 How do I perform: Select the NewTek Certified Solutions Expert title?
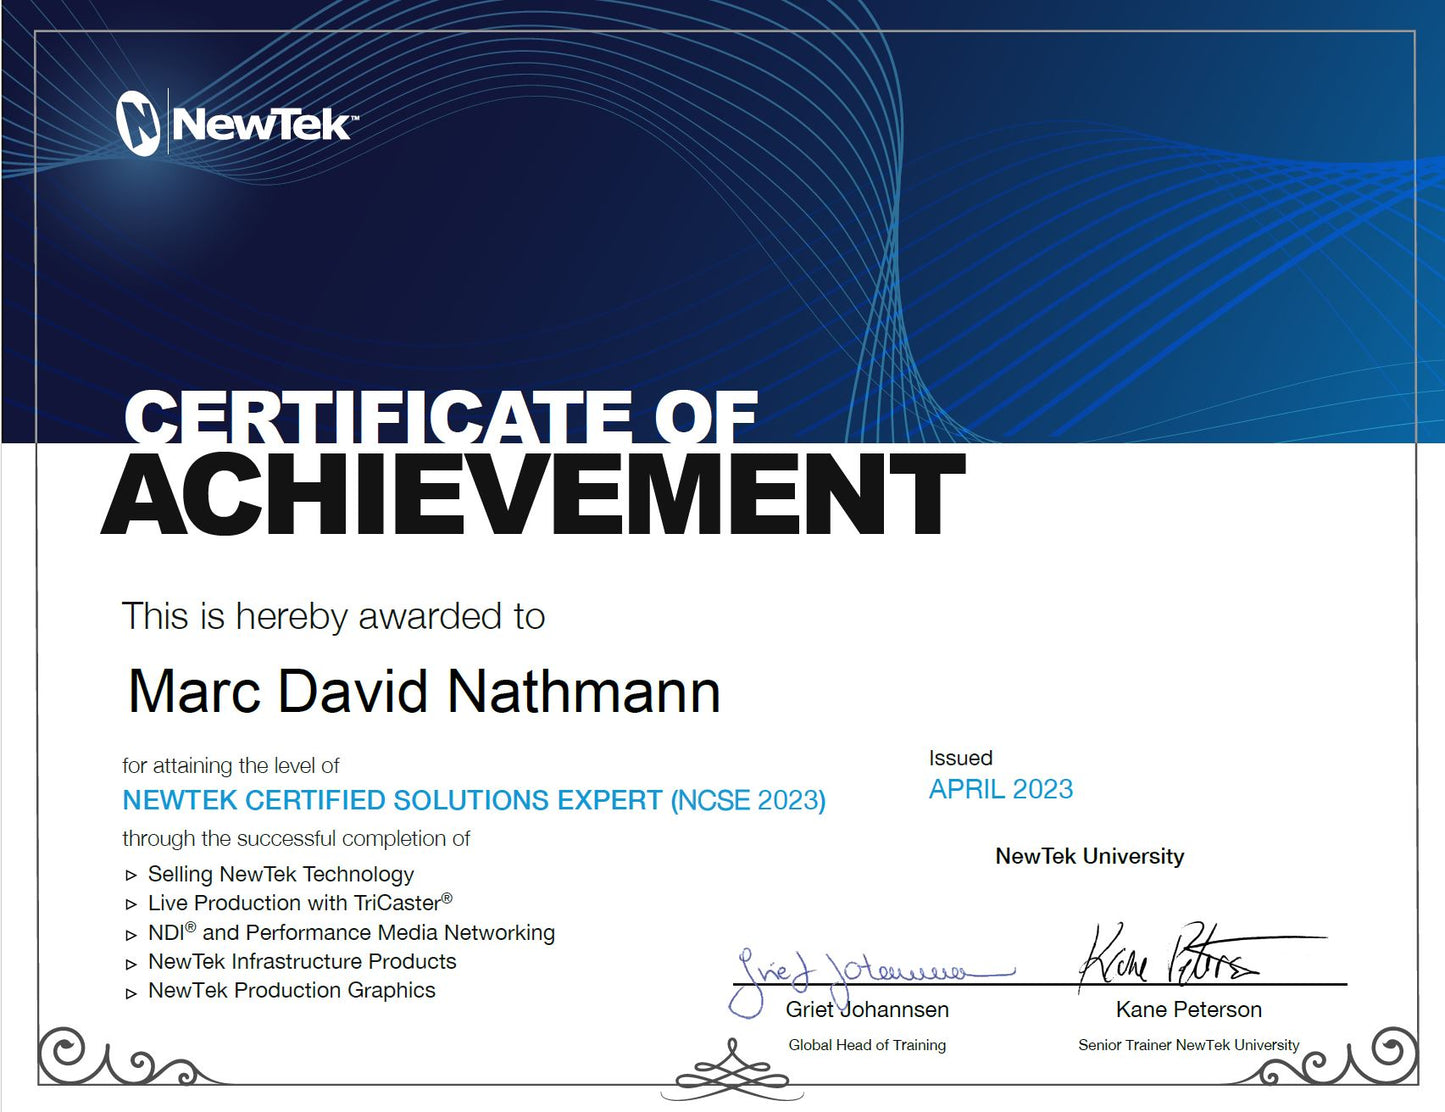pyautogui.click(x=473, y=801)
